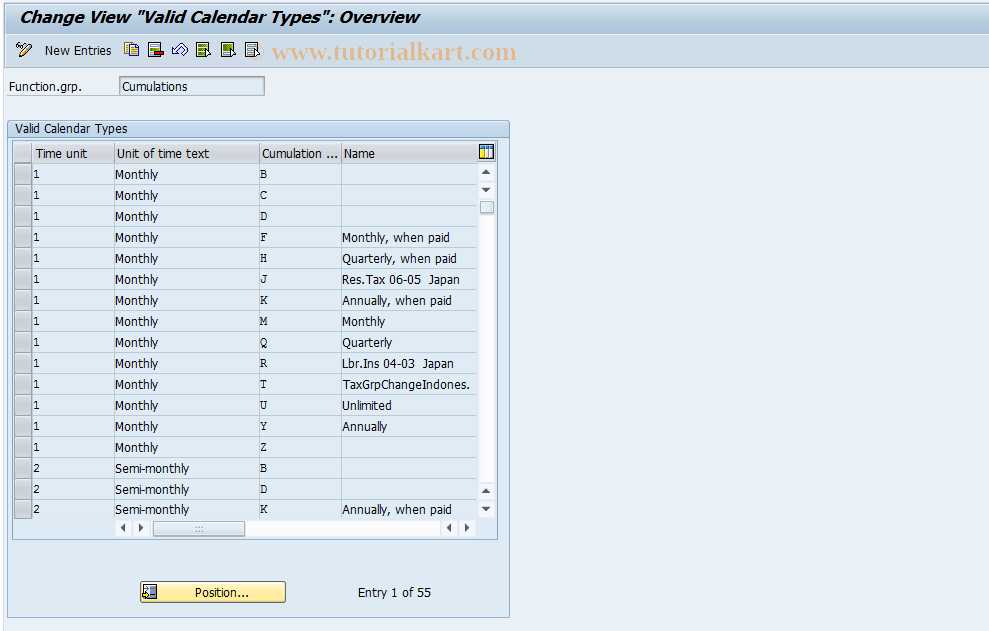The width and height of the screenshot is (989, 631).
Task: Select row with cumulation B Monthly
Action: point(23,174)
